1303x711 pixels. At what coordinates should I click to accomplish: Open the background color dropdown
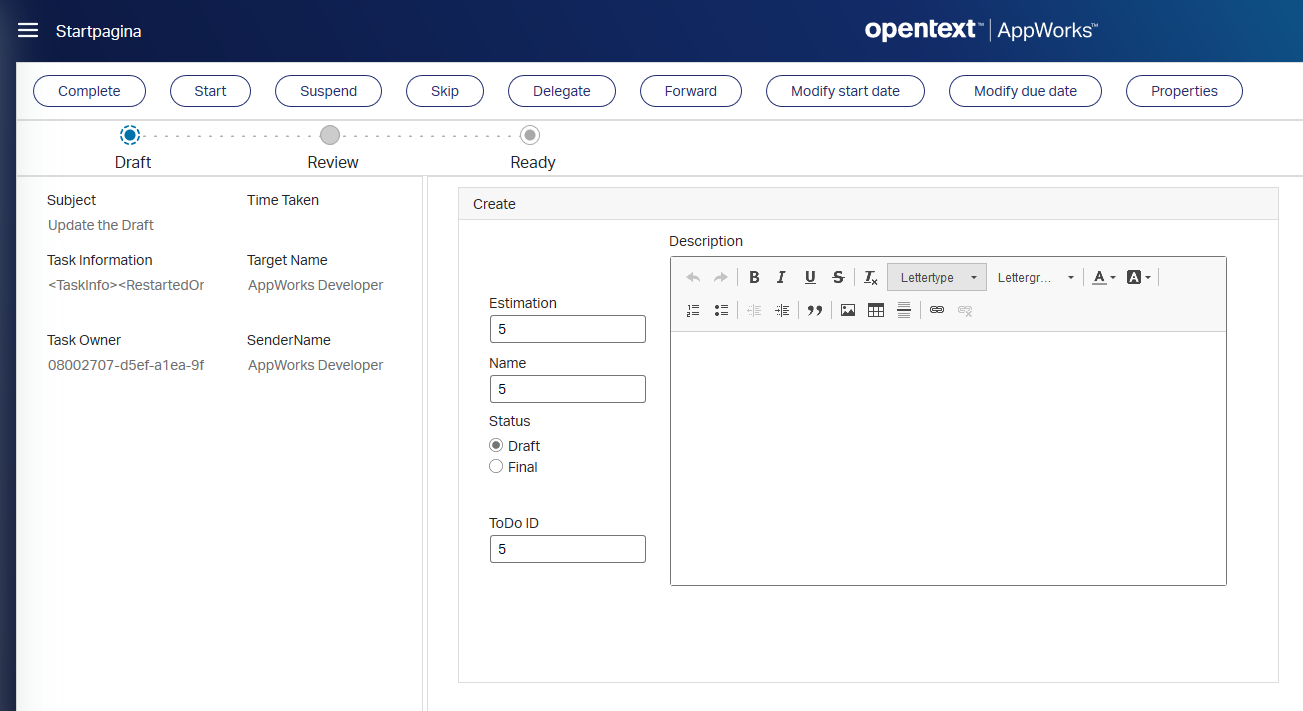tap(1139, 277)
